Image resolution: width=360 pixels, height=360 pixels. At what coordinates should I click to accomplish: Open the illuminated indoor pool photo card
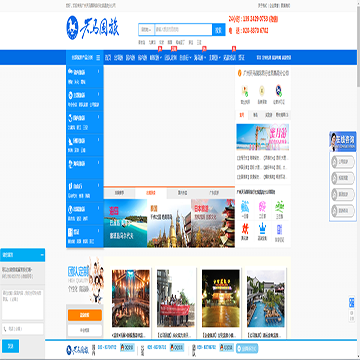click(131, 298)
